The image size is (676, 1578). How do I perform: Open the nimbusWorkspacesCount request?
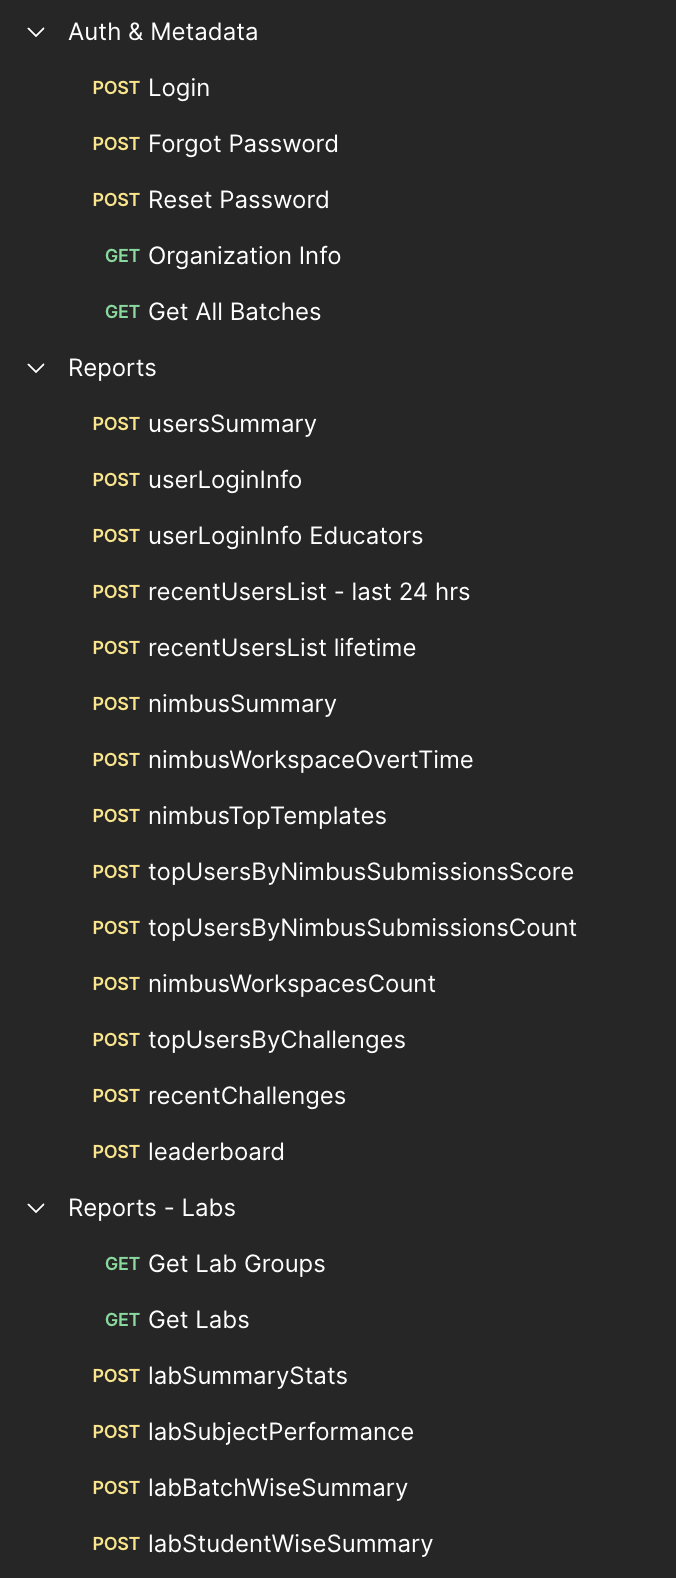click(x=291, y=984)
